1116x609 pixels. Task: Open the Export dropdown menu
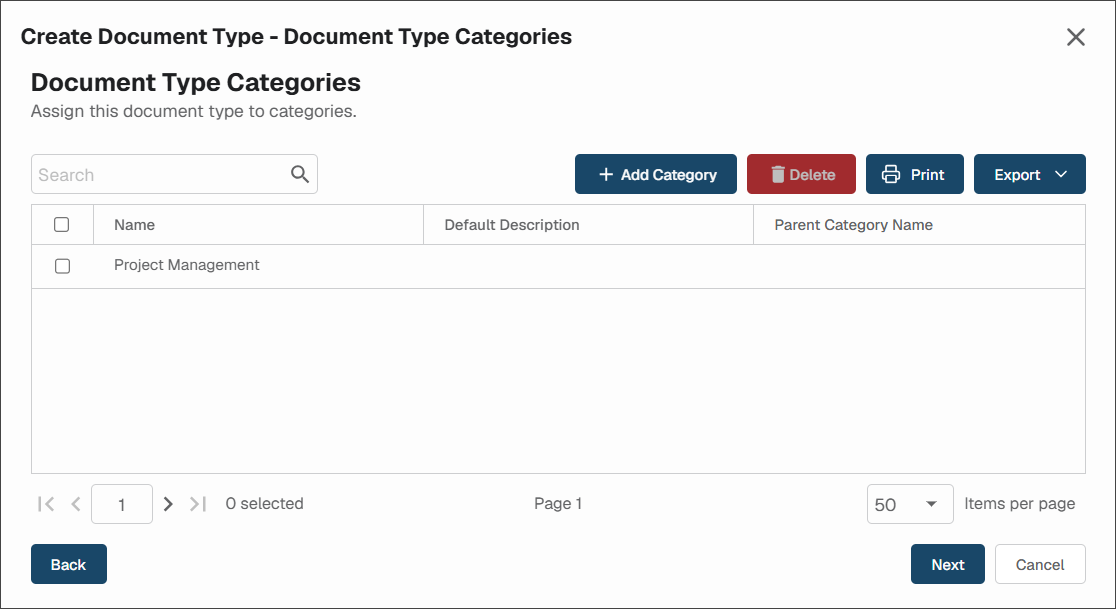point(1029,174)
